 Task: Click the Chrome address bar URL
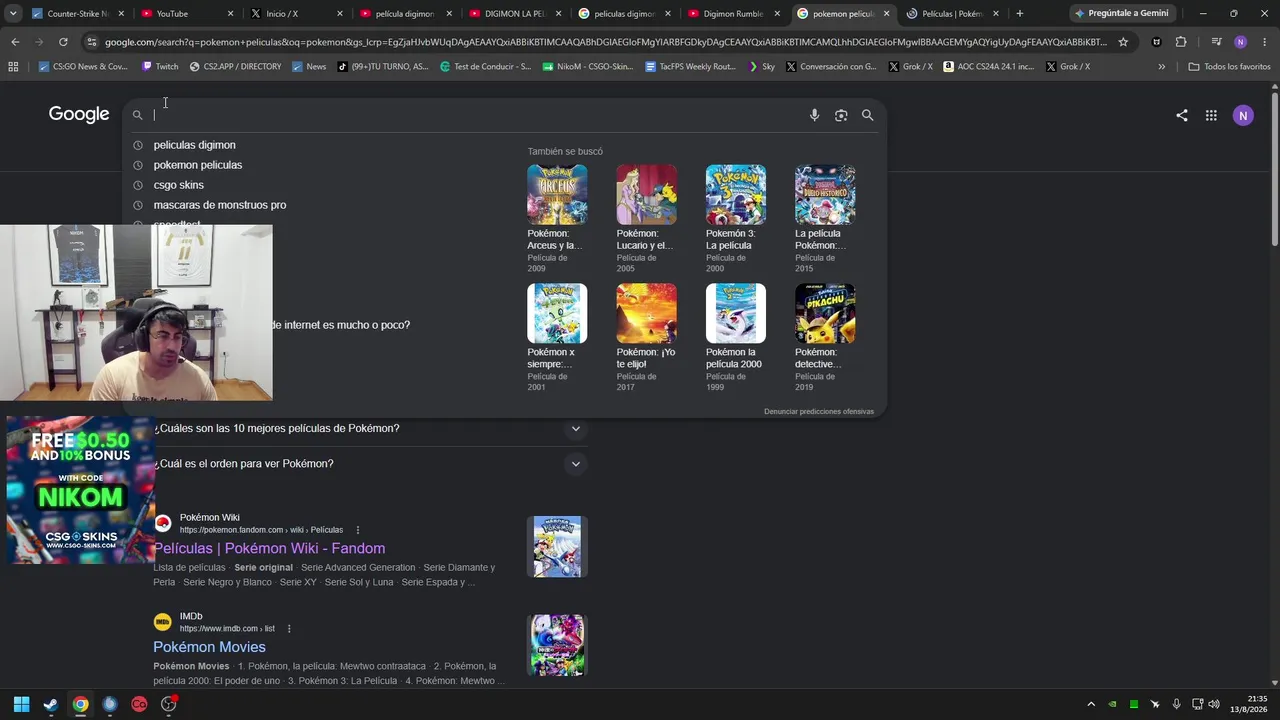tap(605, 42)
